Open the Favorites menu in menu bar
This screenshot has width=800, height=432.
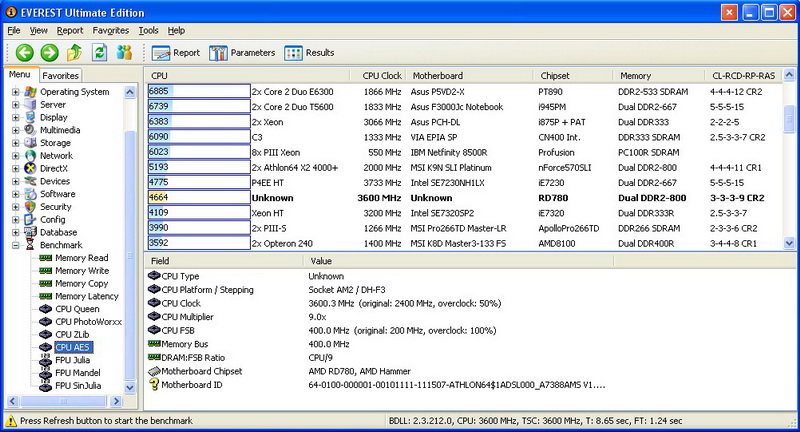[111, 31]
